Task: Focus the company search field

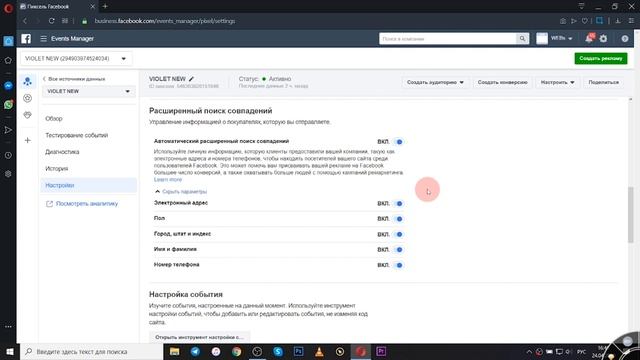Action: click(x=448, y=38)
